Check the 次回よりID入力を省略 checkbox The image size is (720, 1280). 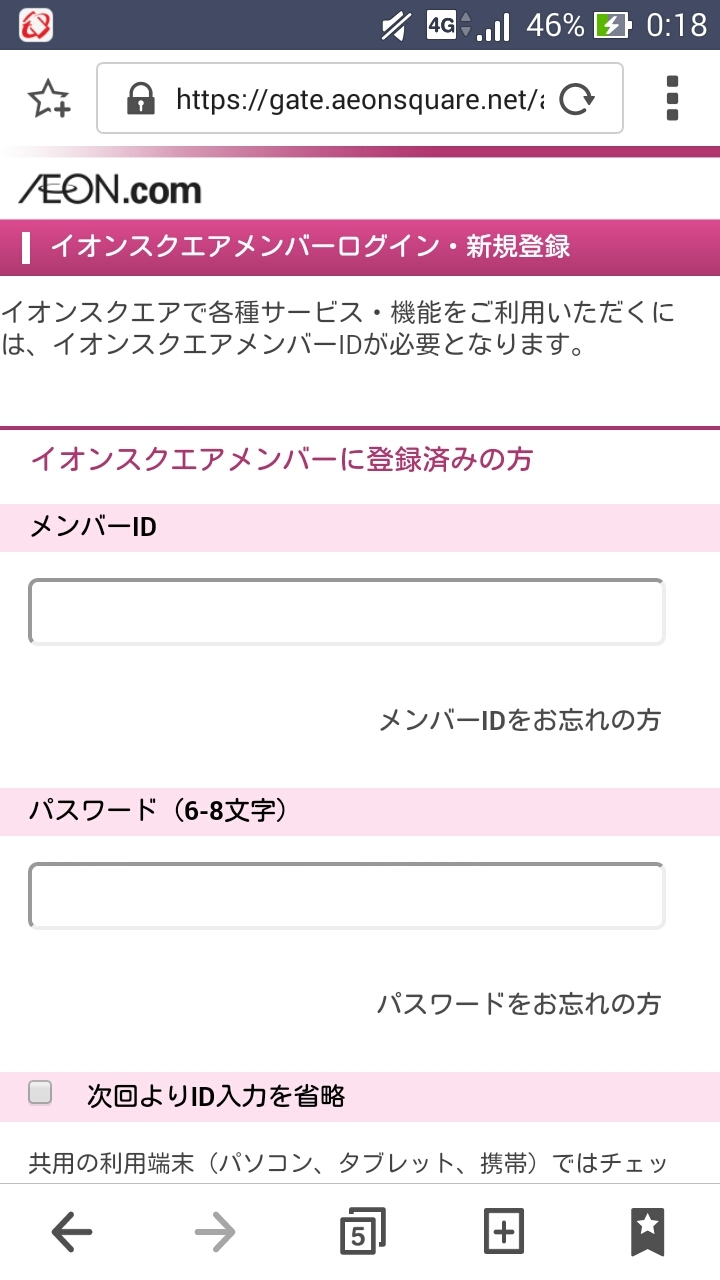click(x=40, y=1093)
